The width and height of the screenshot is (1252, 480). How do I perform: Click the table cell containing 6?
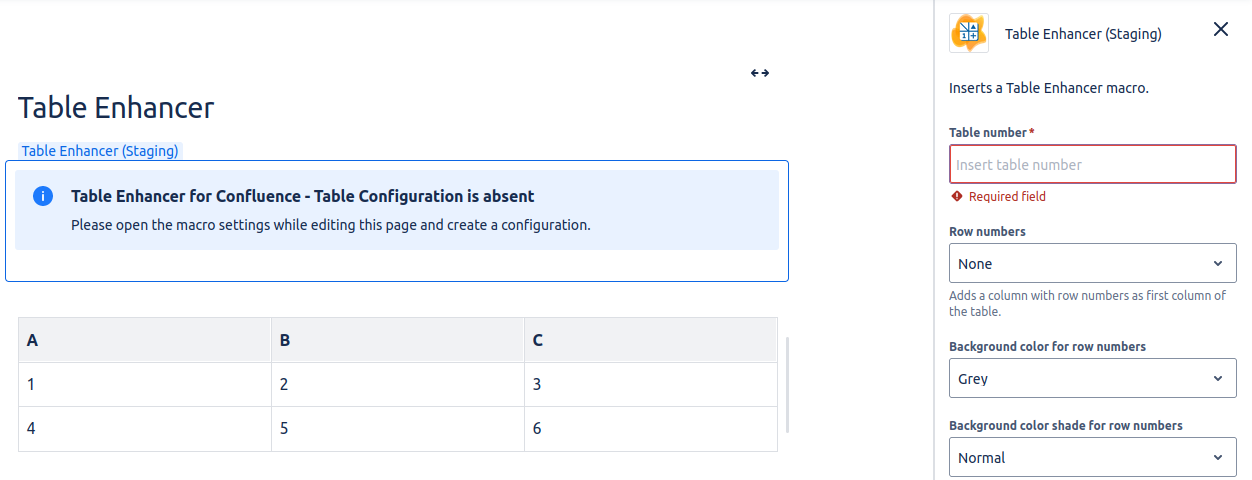point(650,428)
